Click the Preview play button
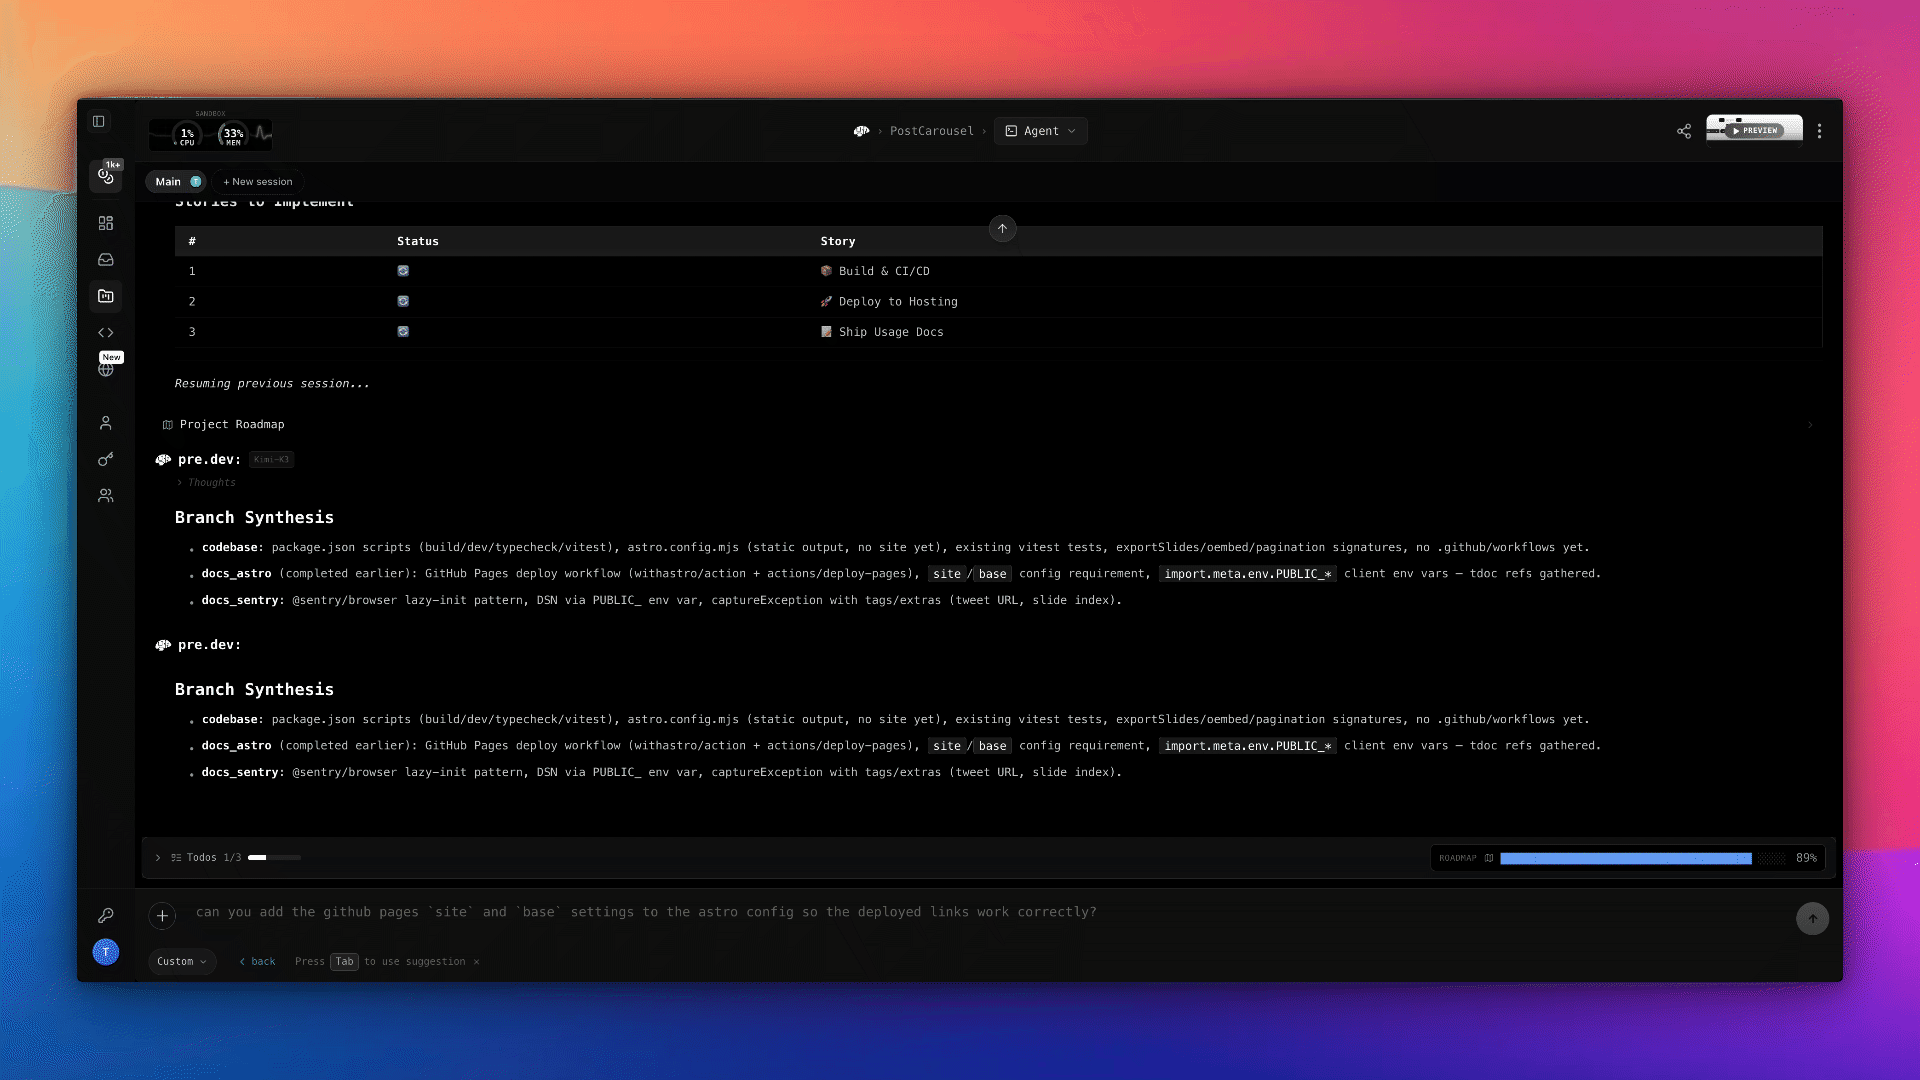 1754,130
